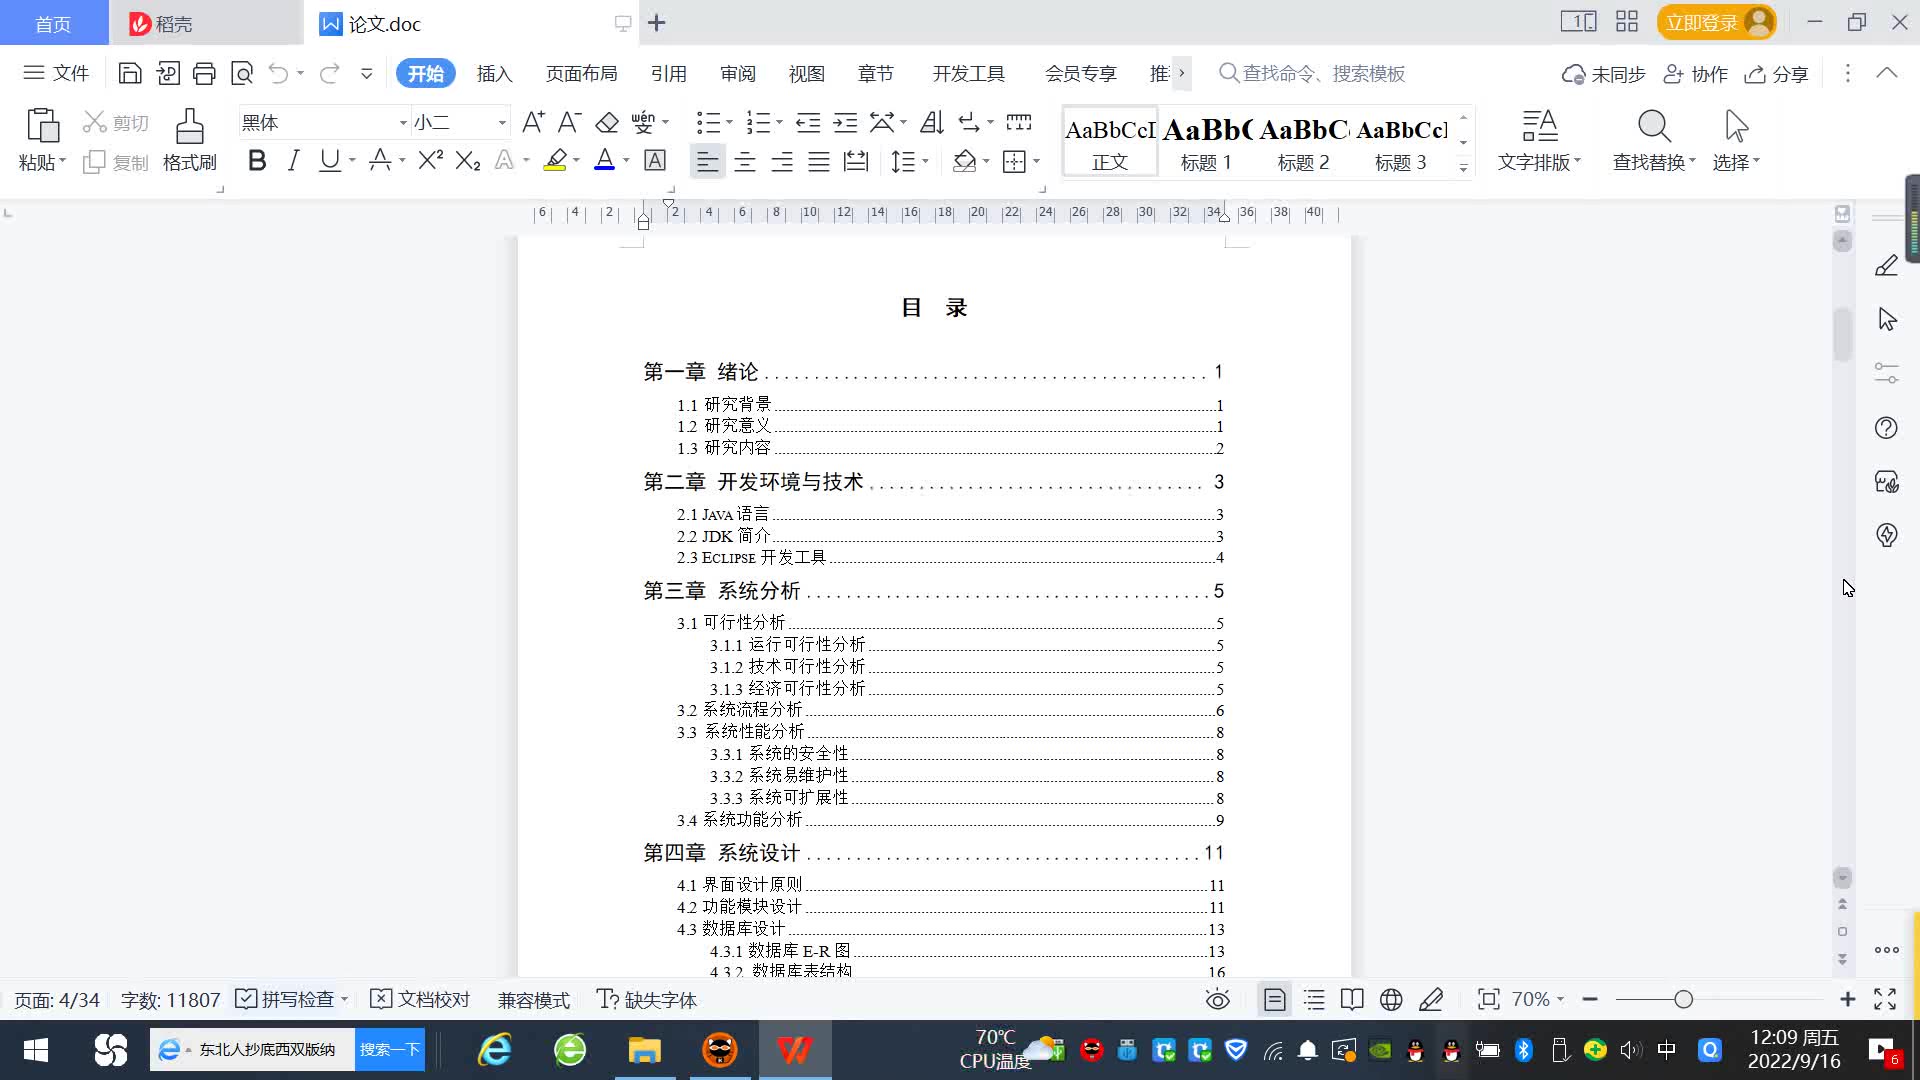This screenshot has height=1080, width=1920.
Task: Expand ribbon tabs overflow chevron
Action: coord(1181,73)
